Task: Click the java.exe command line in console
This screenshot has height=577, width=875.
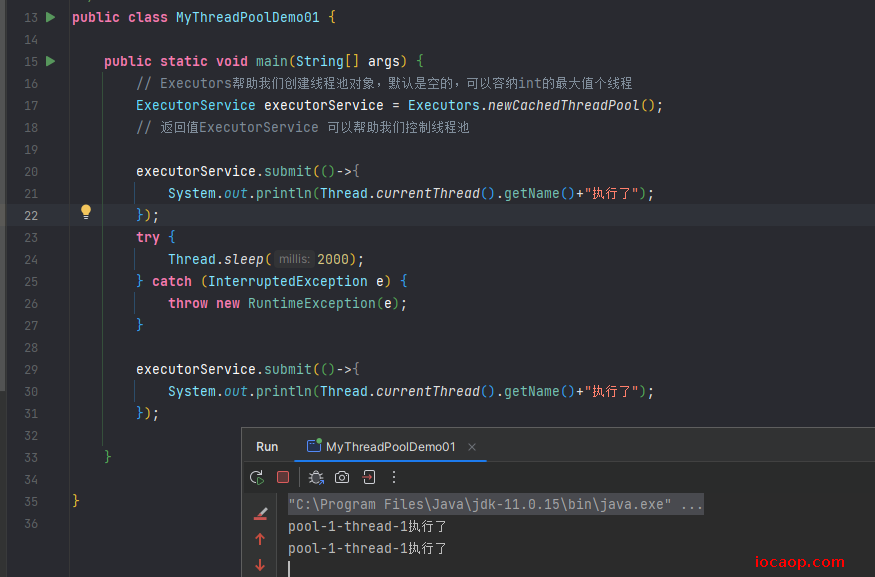Action: pyautogui.click(x=496, y=504)
